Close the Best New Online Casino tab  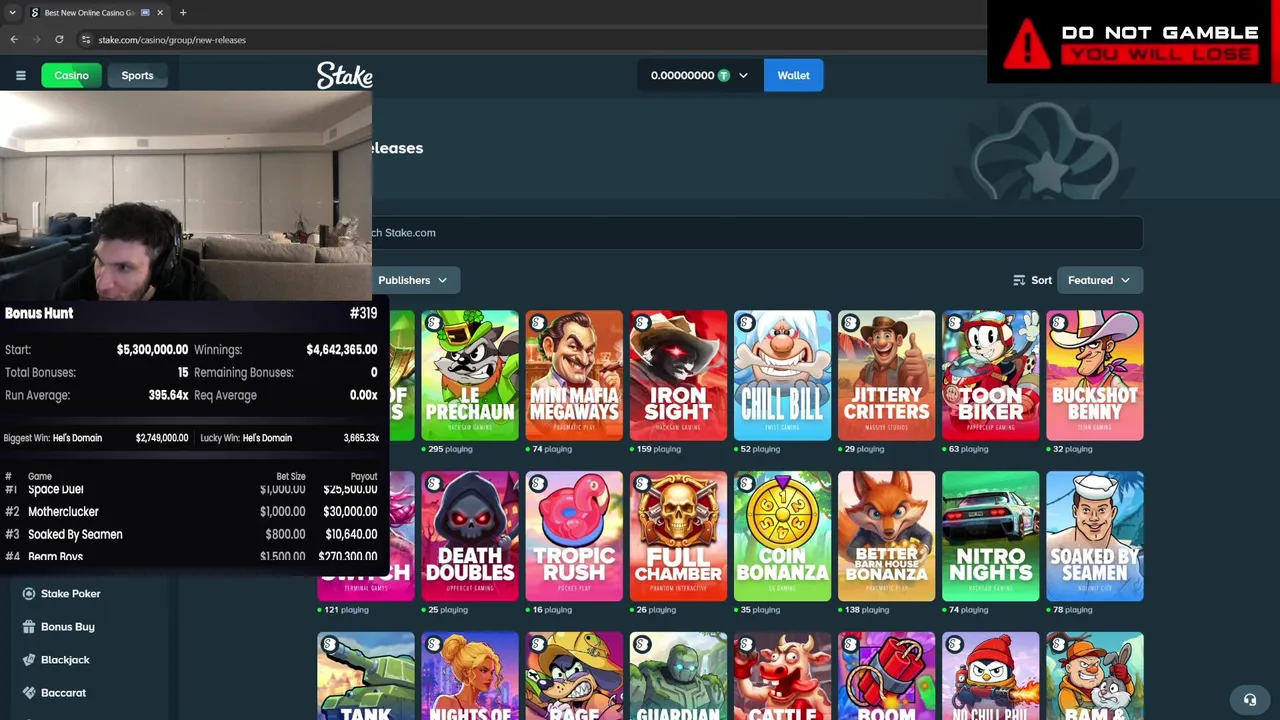160,13
